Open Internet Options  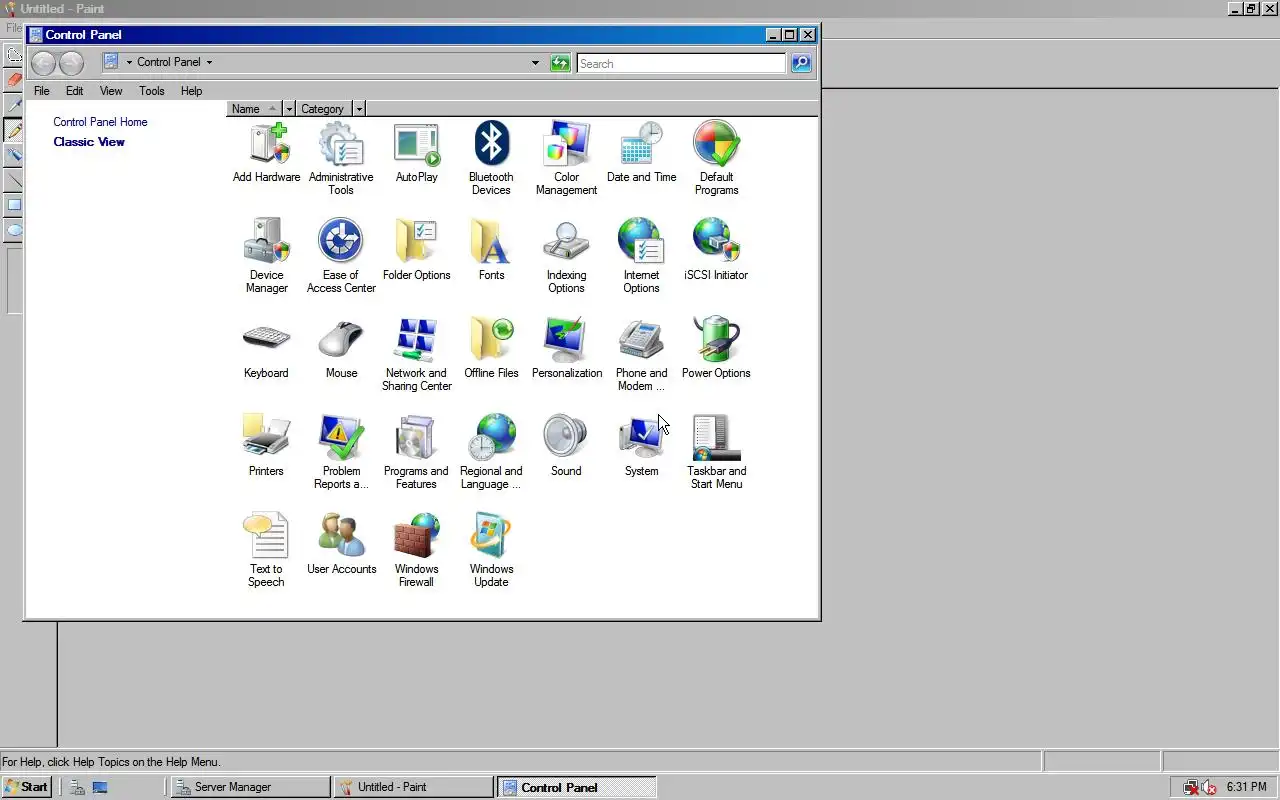(x=641, y=257)
